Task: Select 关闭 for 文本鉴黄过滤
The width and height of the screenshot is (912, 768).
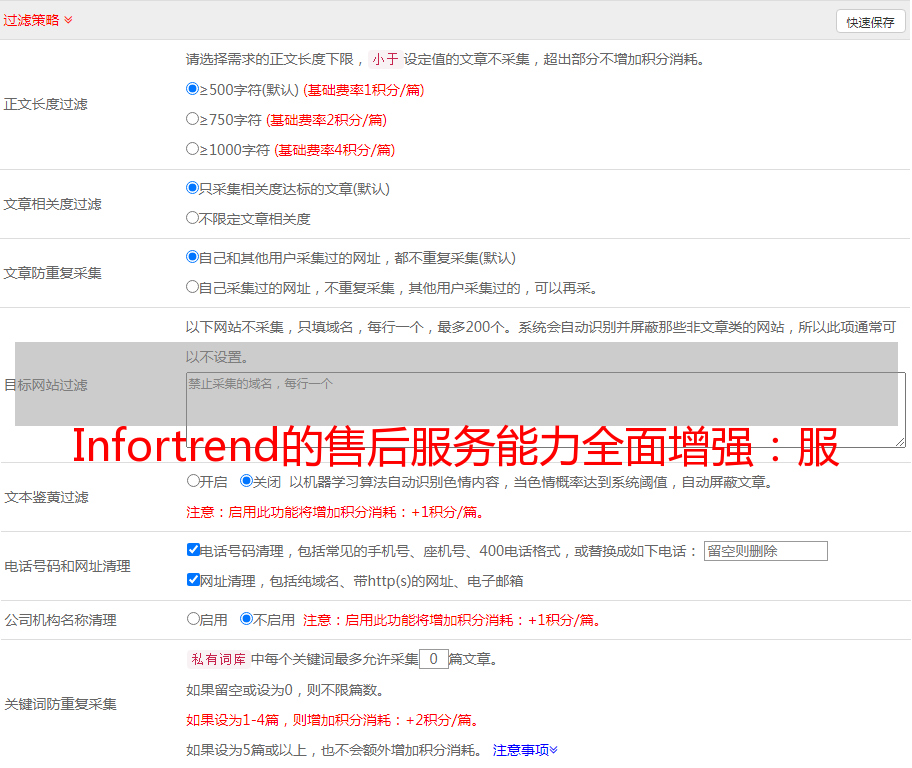Action: coord(246,481)
